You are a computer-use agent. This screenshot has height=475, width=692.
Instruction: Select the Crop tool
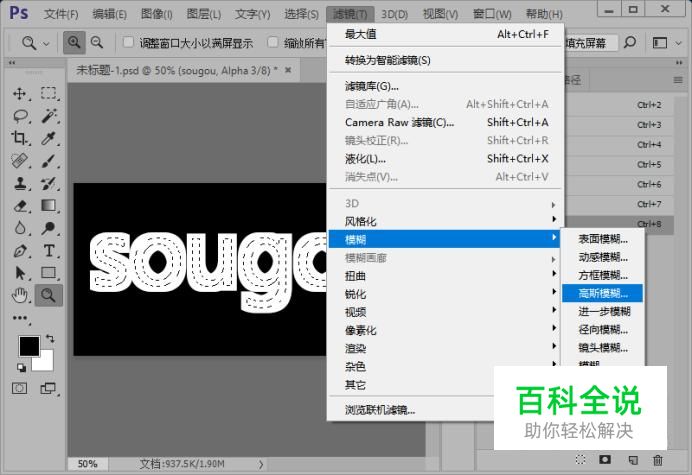coord(20,138)
